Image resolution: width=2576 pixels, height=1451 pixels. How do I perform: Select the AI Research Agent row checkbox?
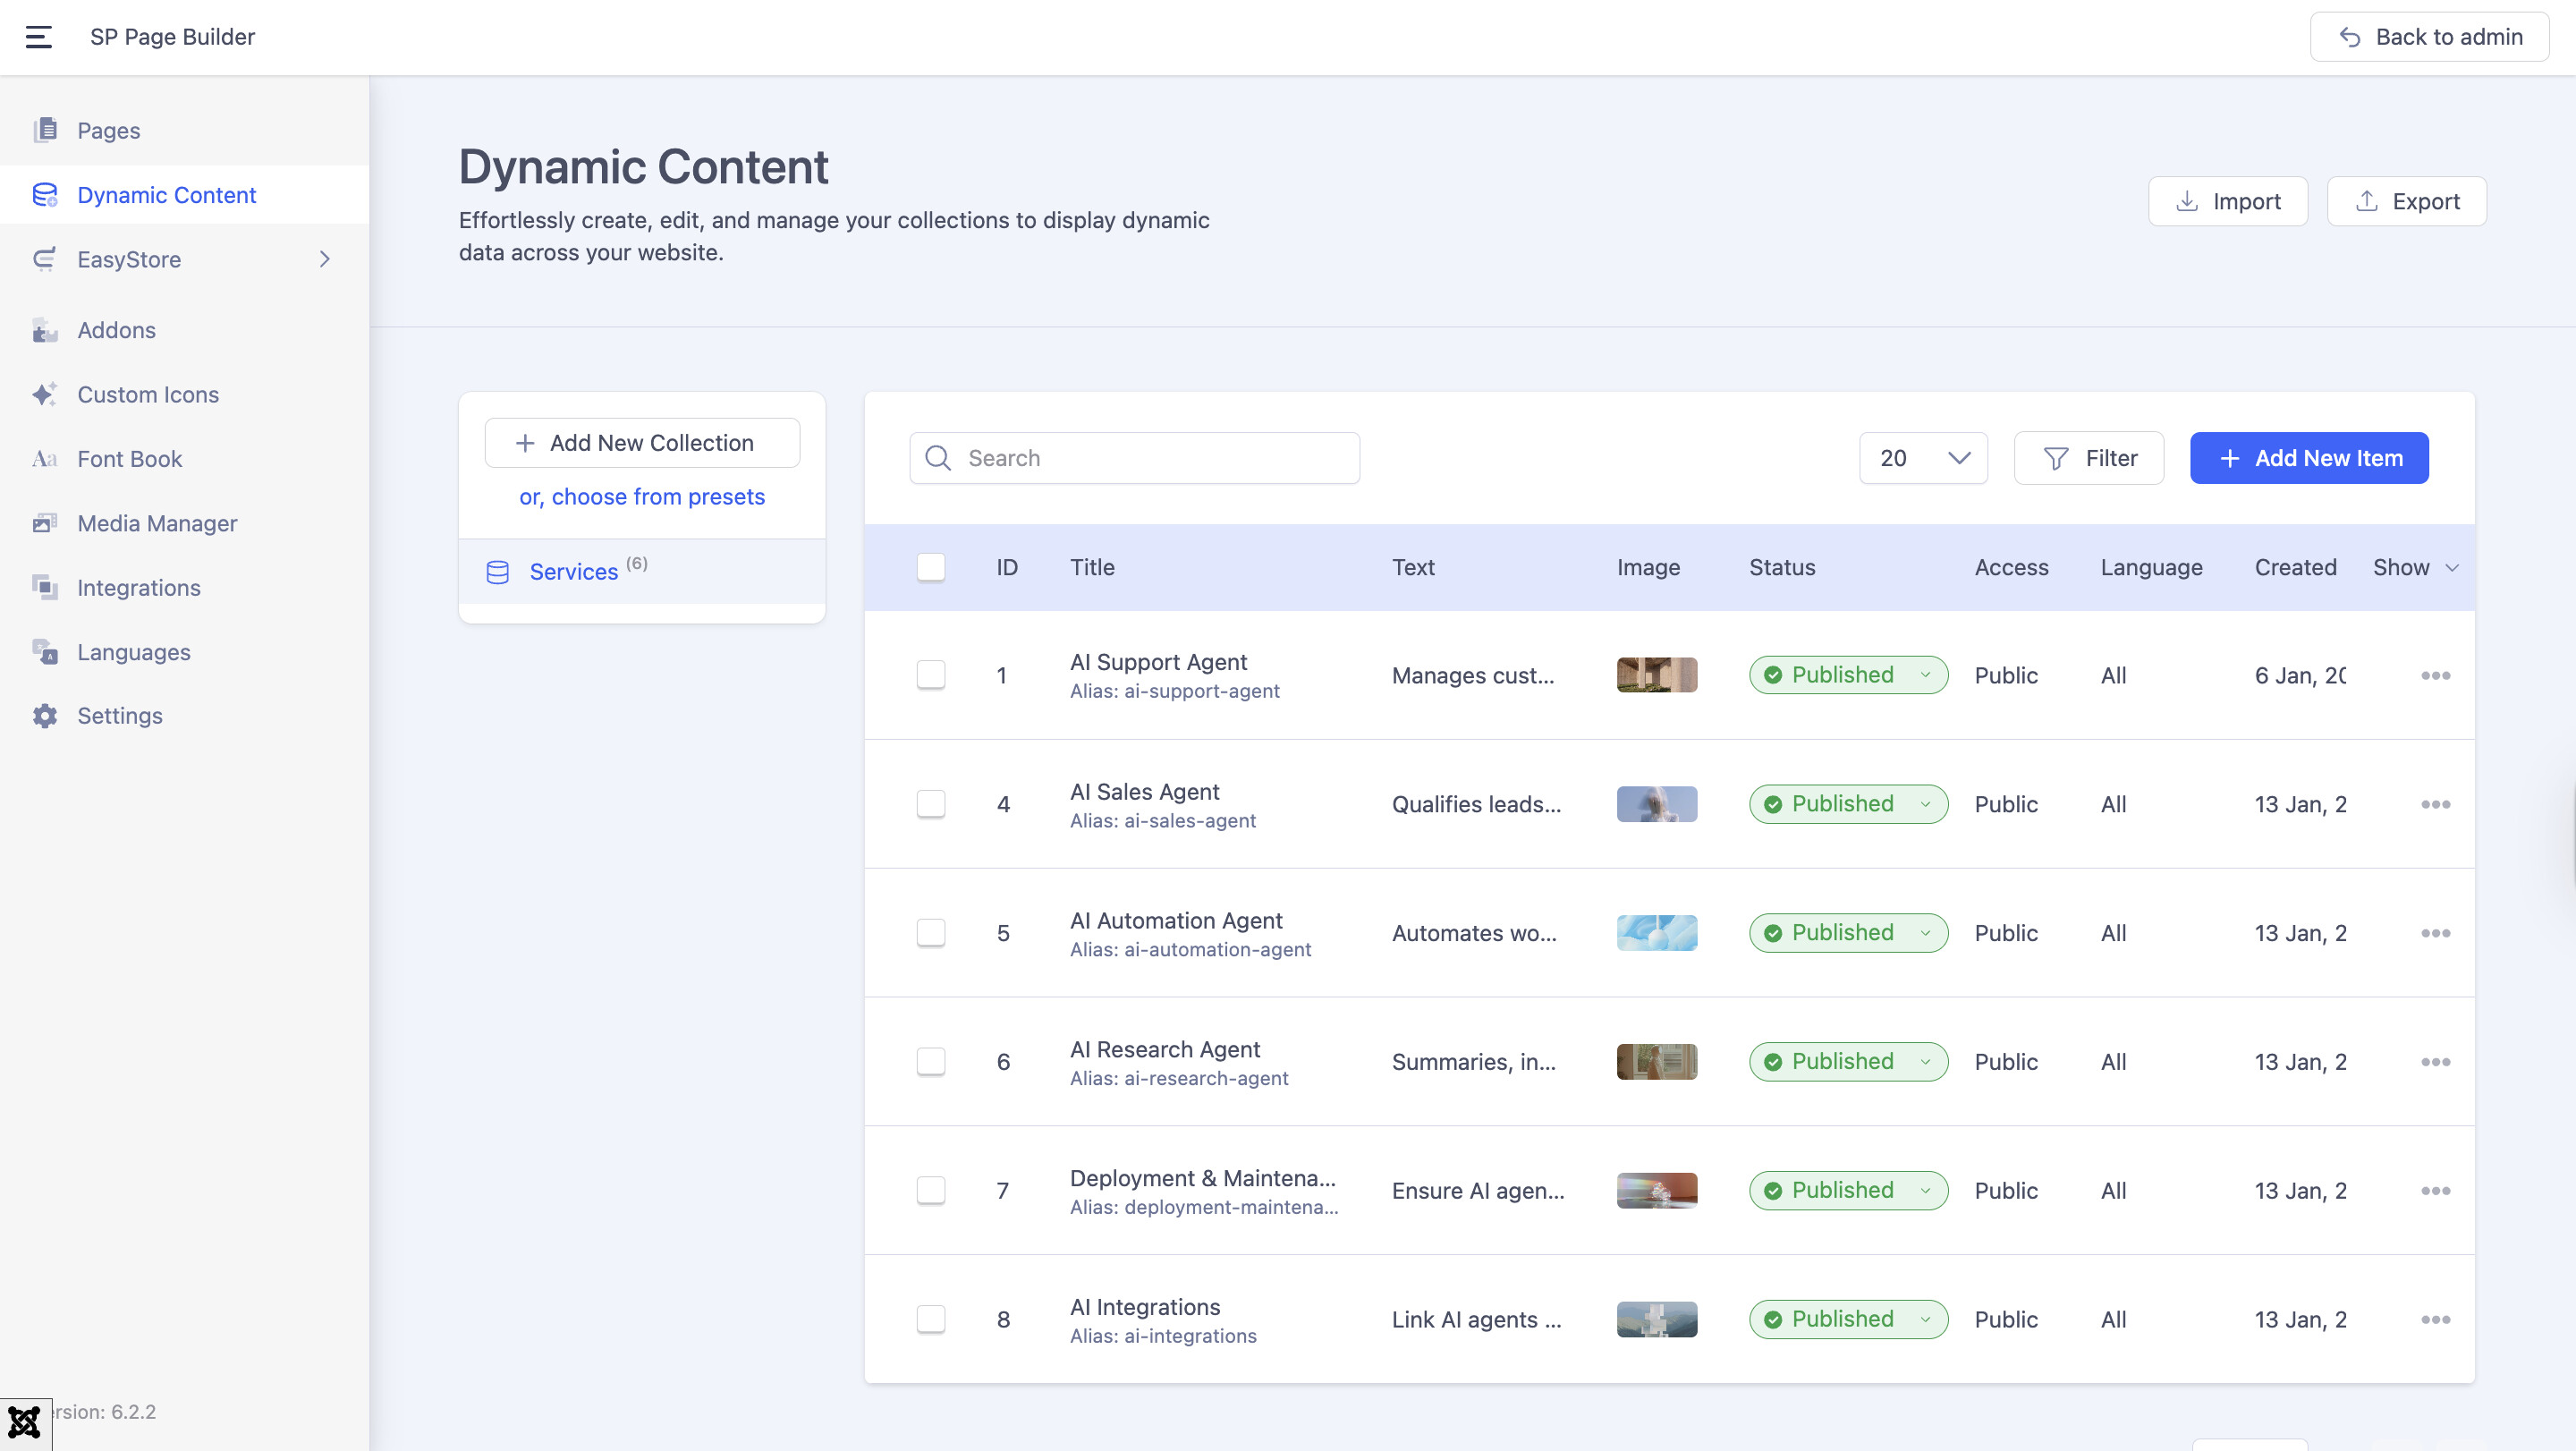930,1062
